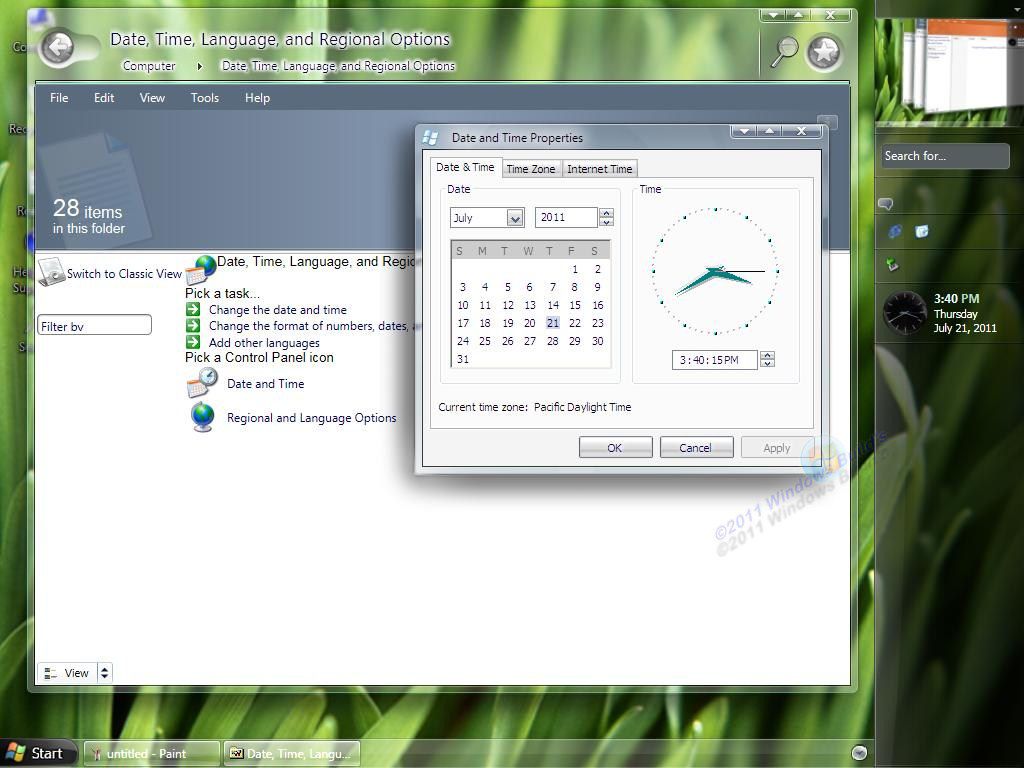Select day 28 in the calendar

[552, 341]
